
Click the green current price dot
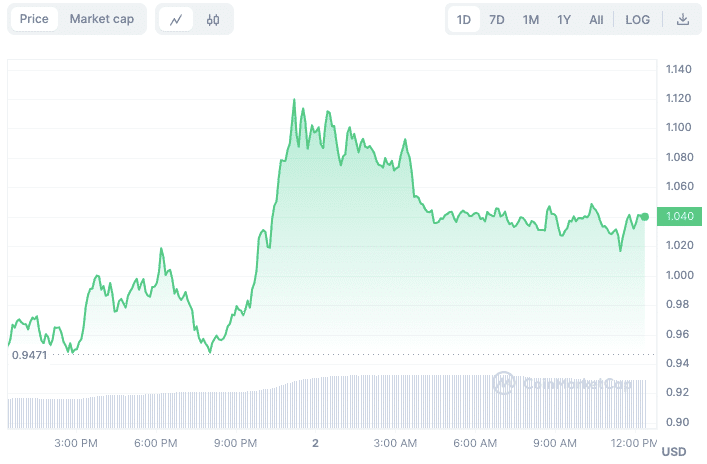pos(645,217)
